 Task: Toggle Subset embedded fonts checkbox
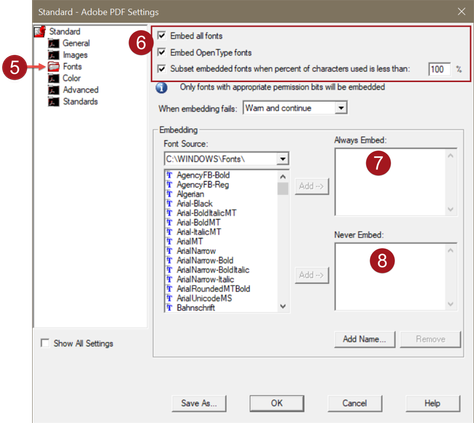click(162, 69)
